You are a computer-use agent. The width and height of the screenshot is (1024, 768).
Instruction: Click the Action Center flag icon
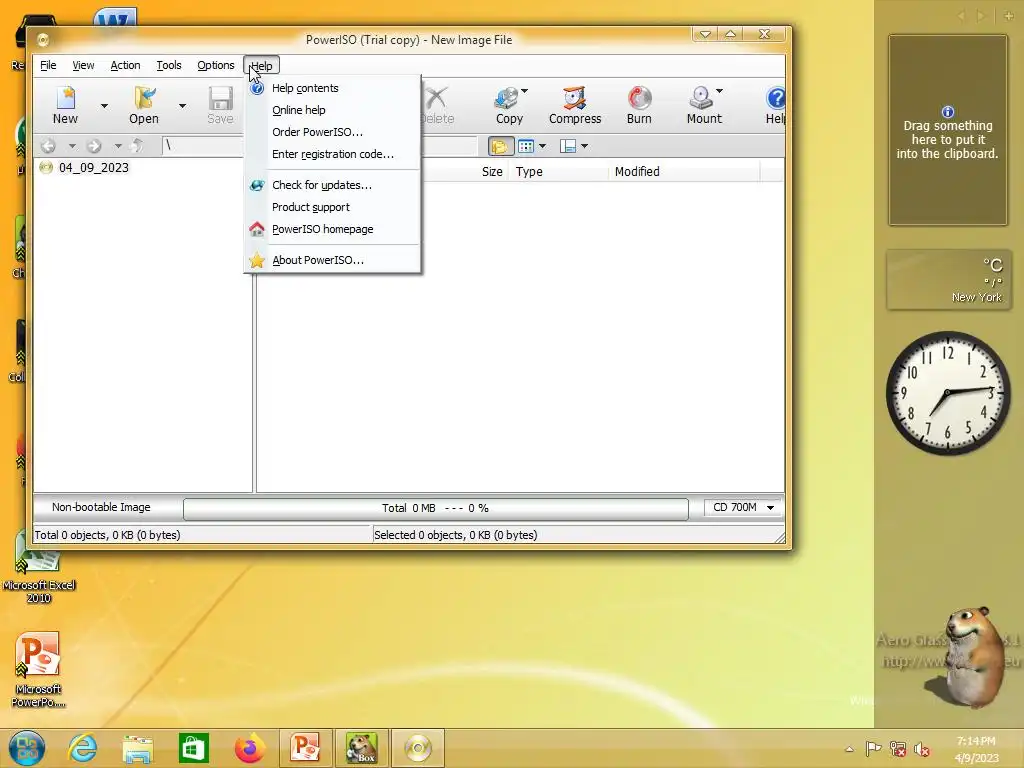point(873,749)
